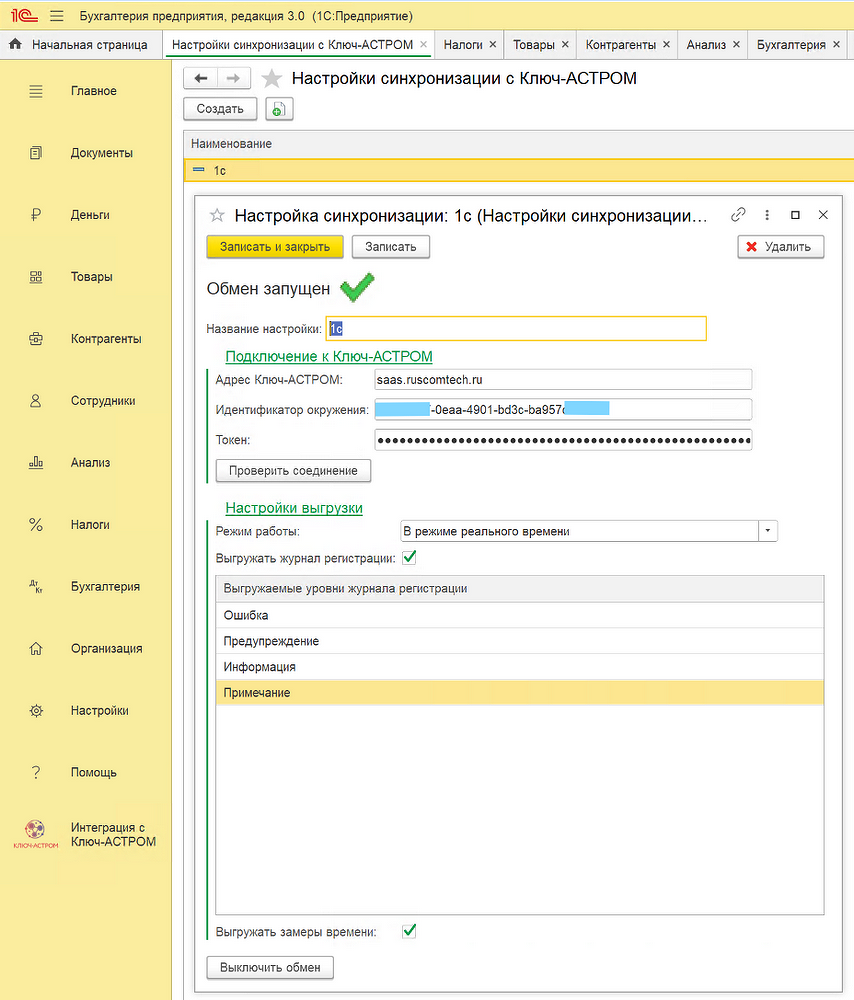Open the Ключ-АСТРОМ integration logo

(x=36, y=834)
